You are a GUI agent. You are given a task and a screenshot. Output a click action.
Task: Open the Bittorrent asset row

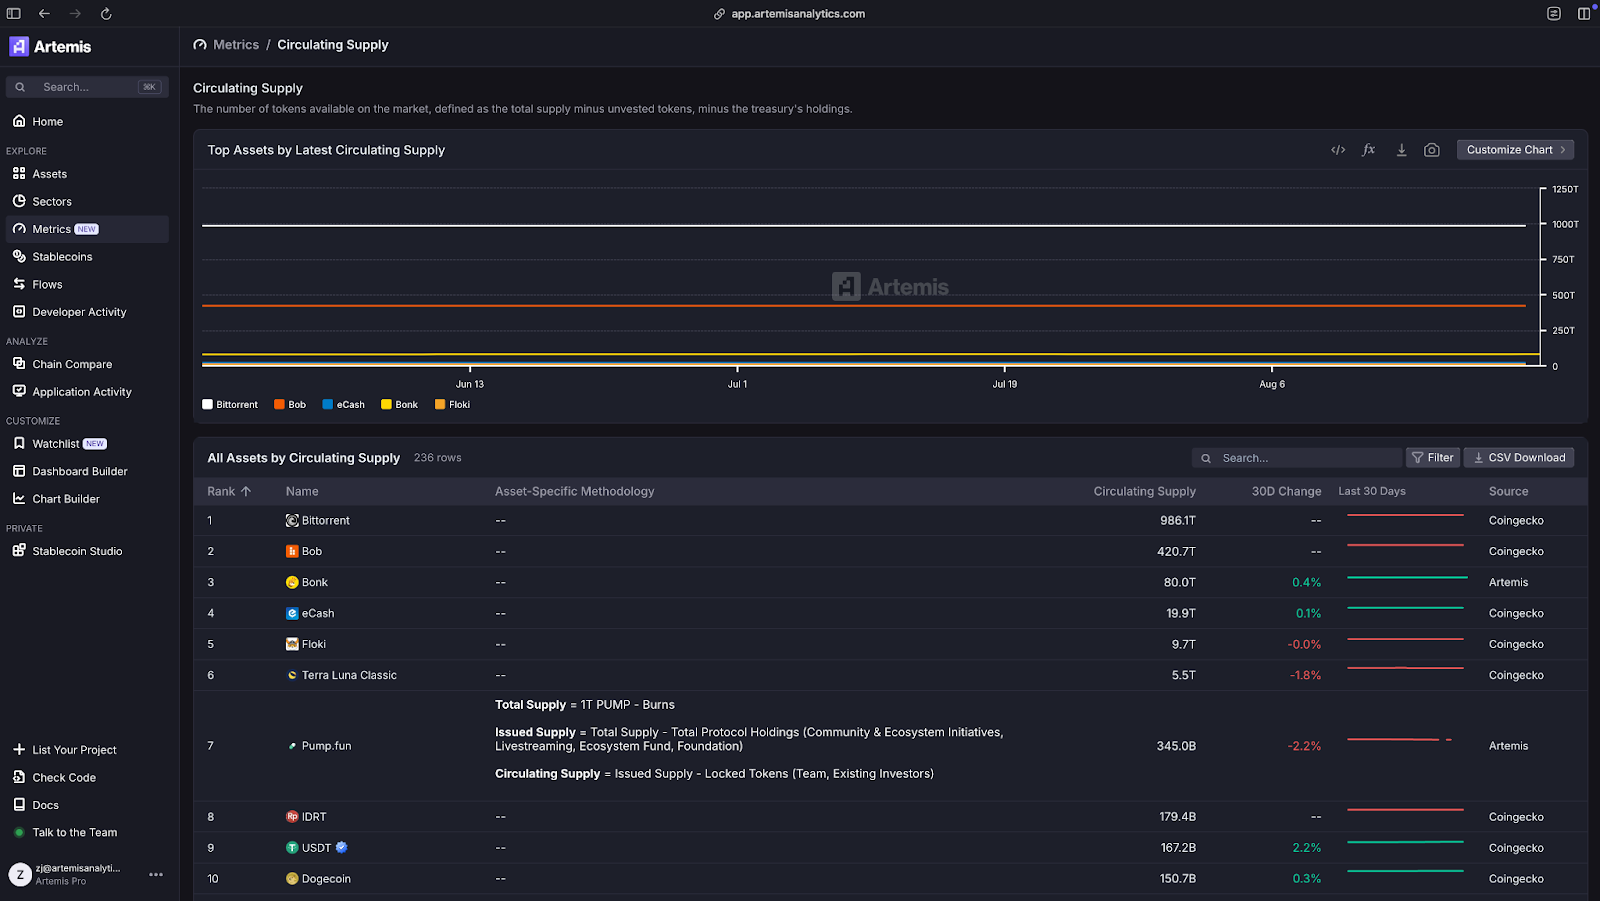890,520
